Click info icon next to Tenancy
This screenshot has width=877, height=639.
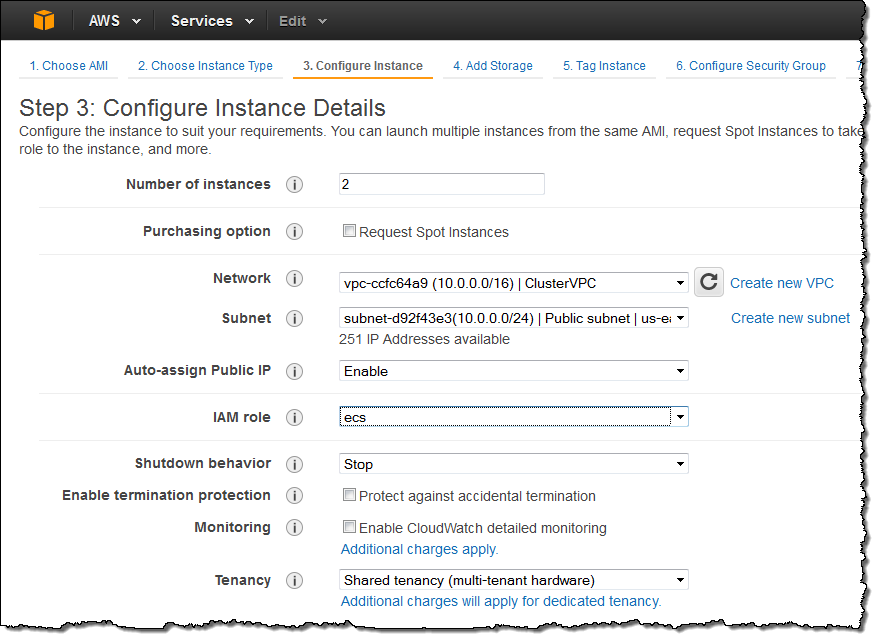click(x=294, y=581)
